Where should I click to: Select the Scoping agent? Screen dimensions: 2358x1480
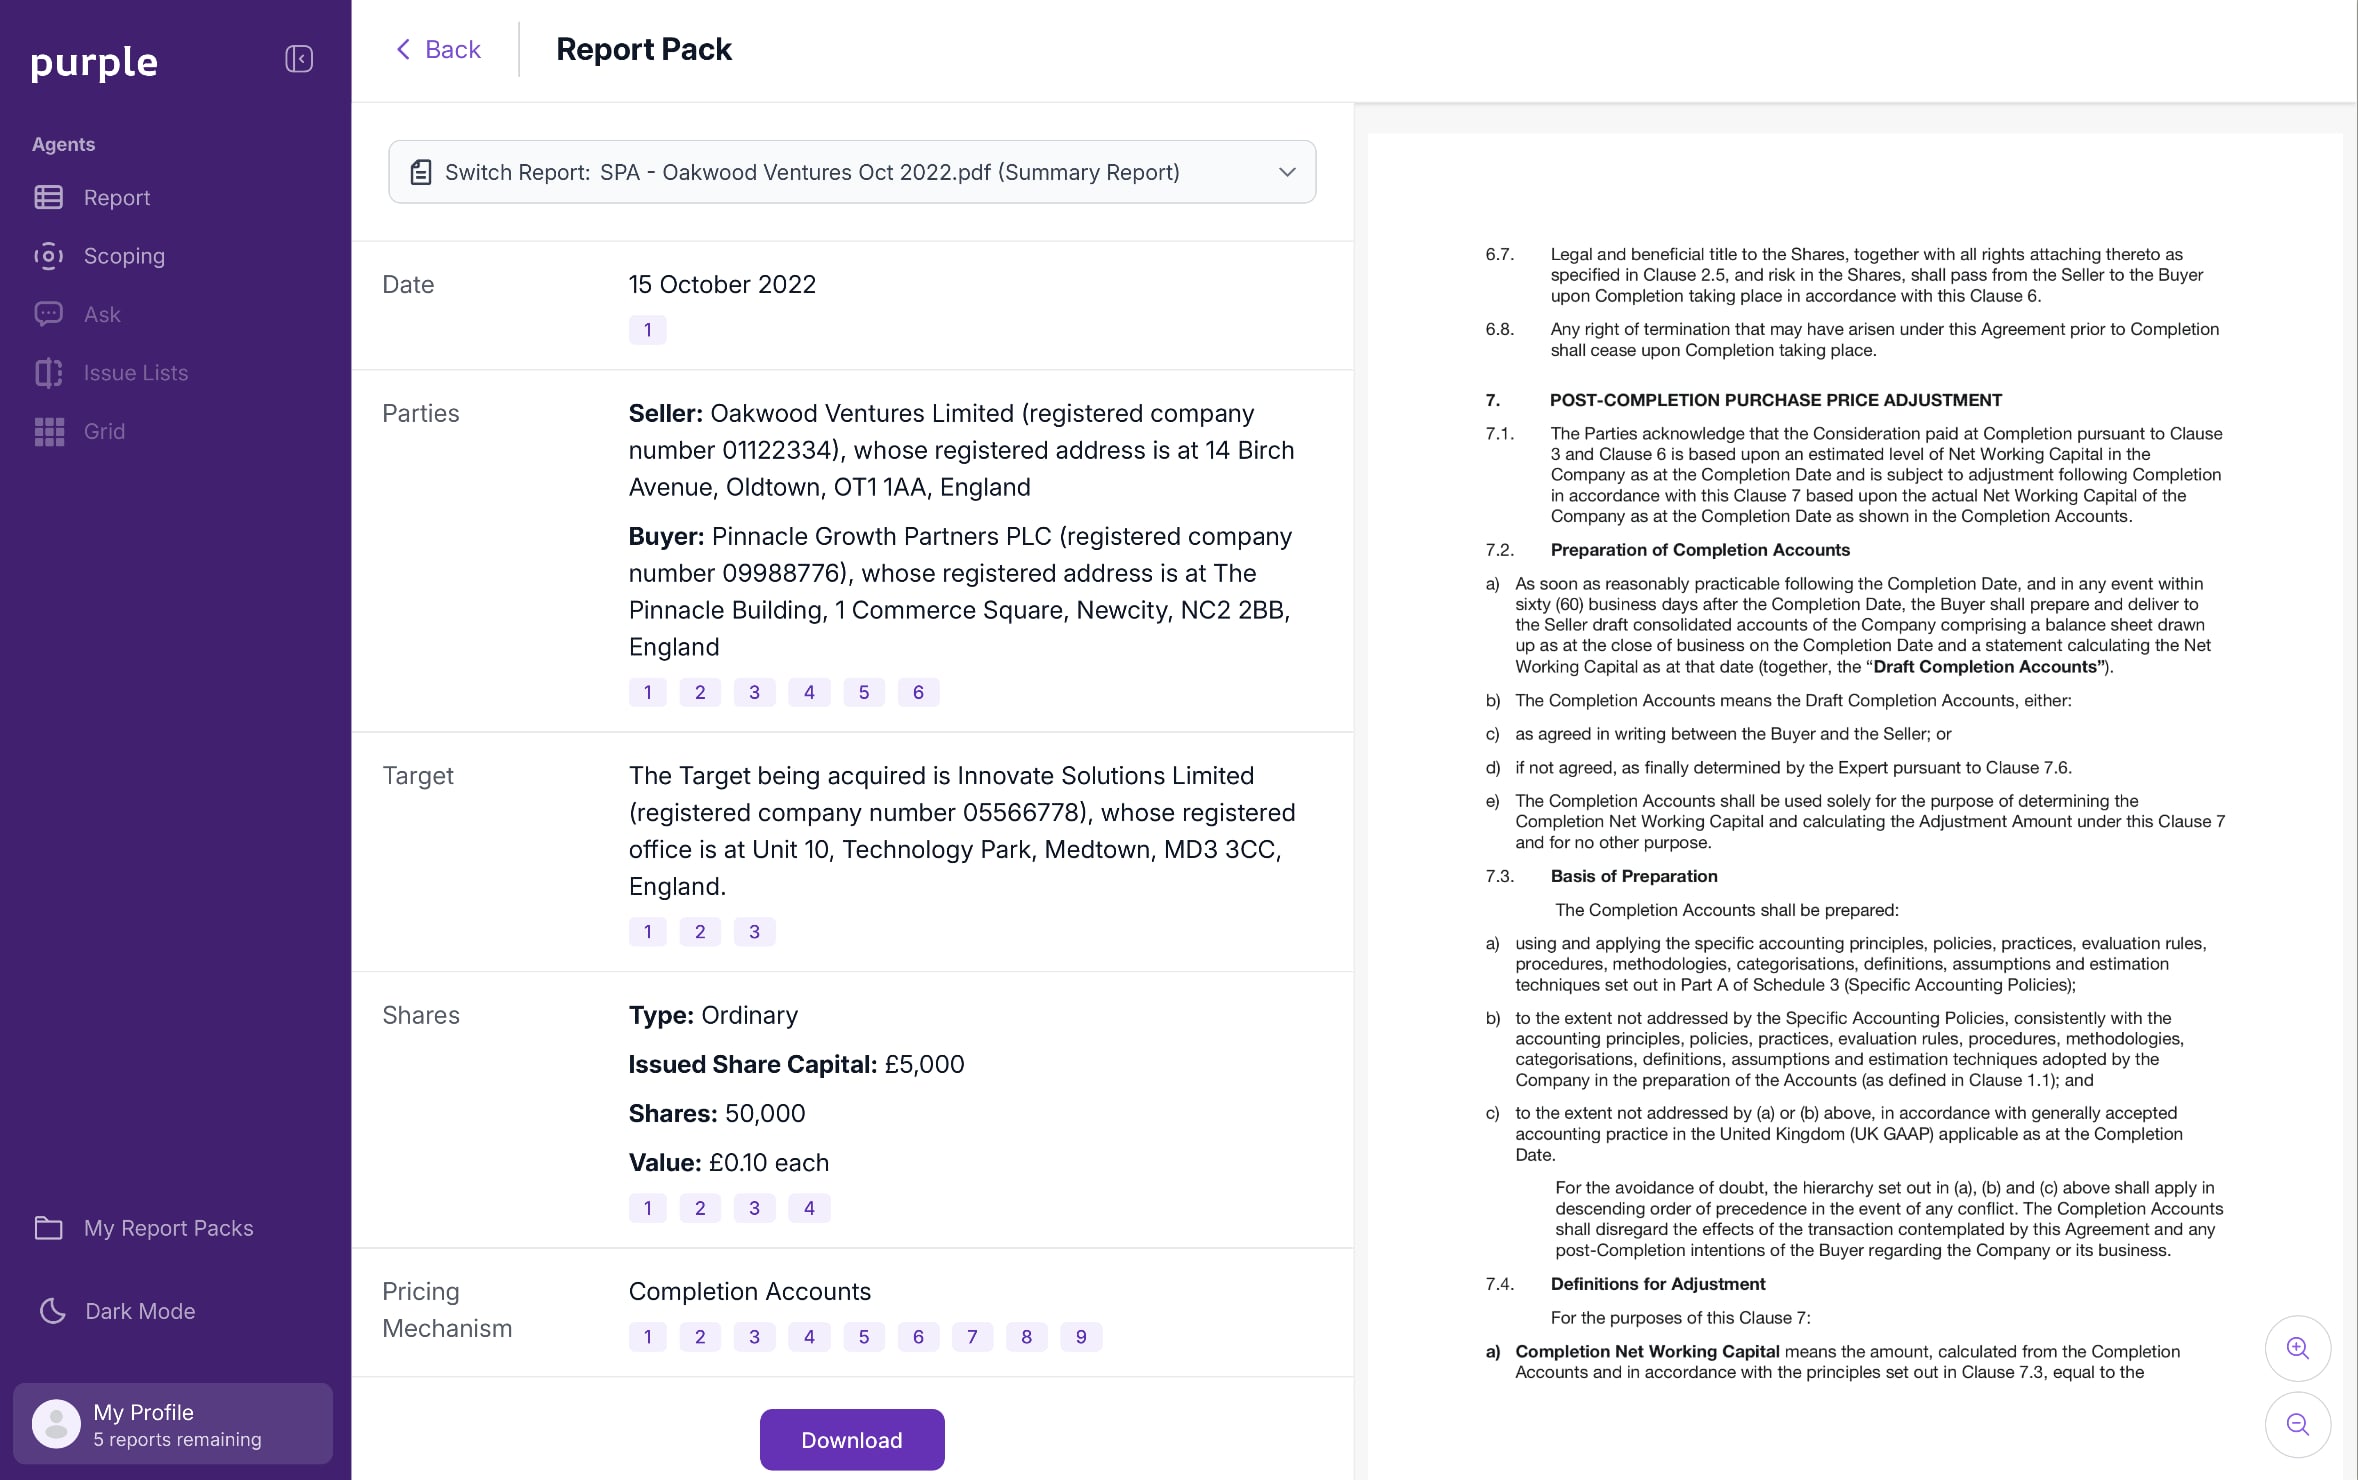[124, 256]
